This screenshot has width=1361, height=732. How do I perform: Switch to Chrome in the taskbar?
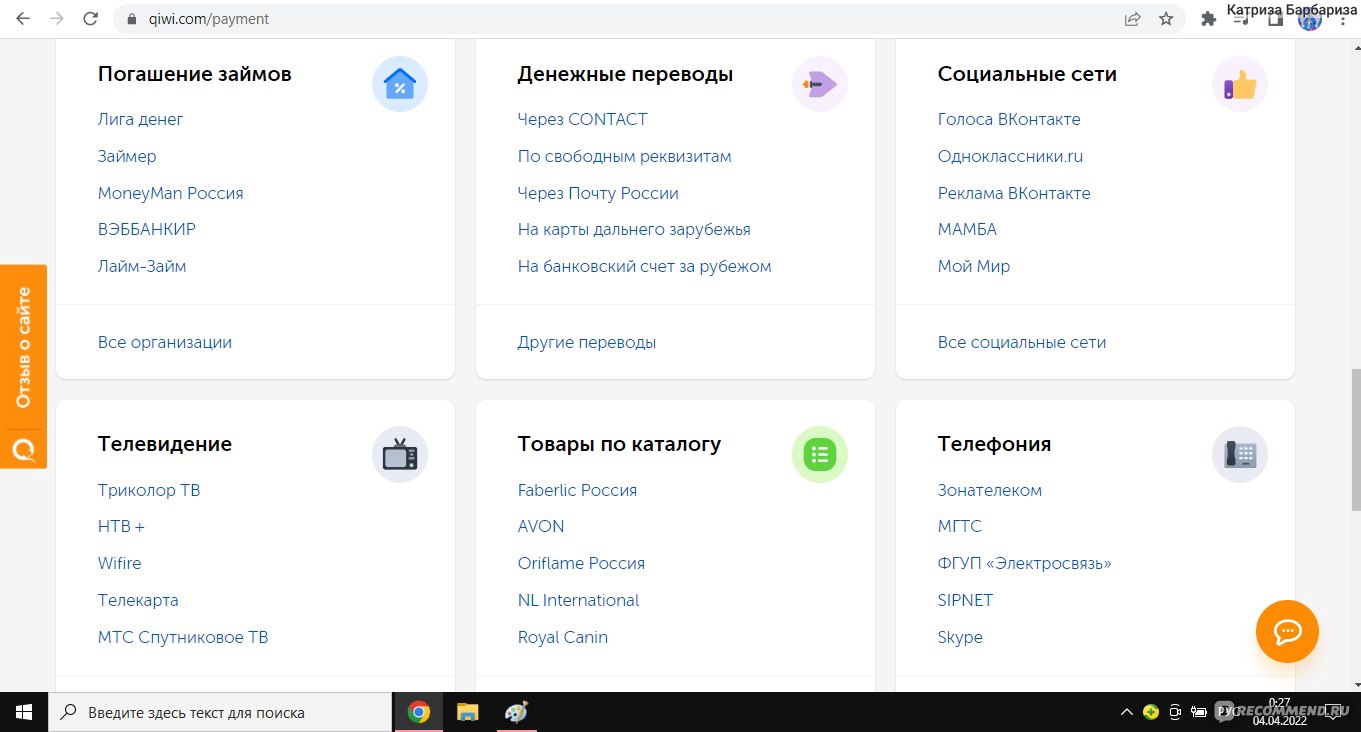pos(419,712)
